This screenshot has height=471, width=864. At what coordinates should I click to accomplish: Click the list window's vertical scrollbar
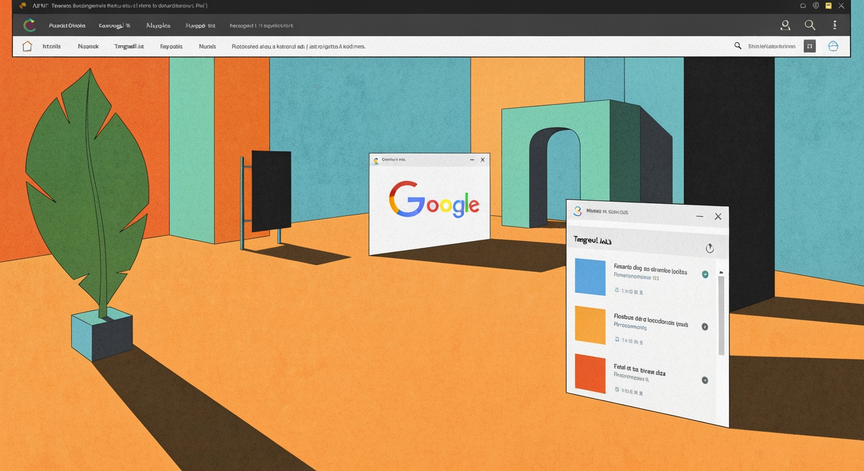click(x=721, y=316)
